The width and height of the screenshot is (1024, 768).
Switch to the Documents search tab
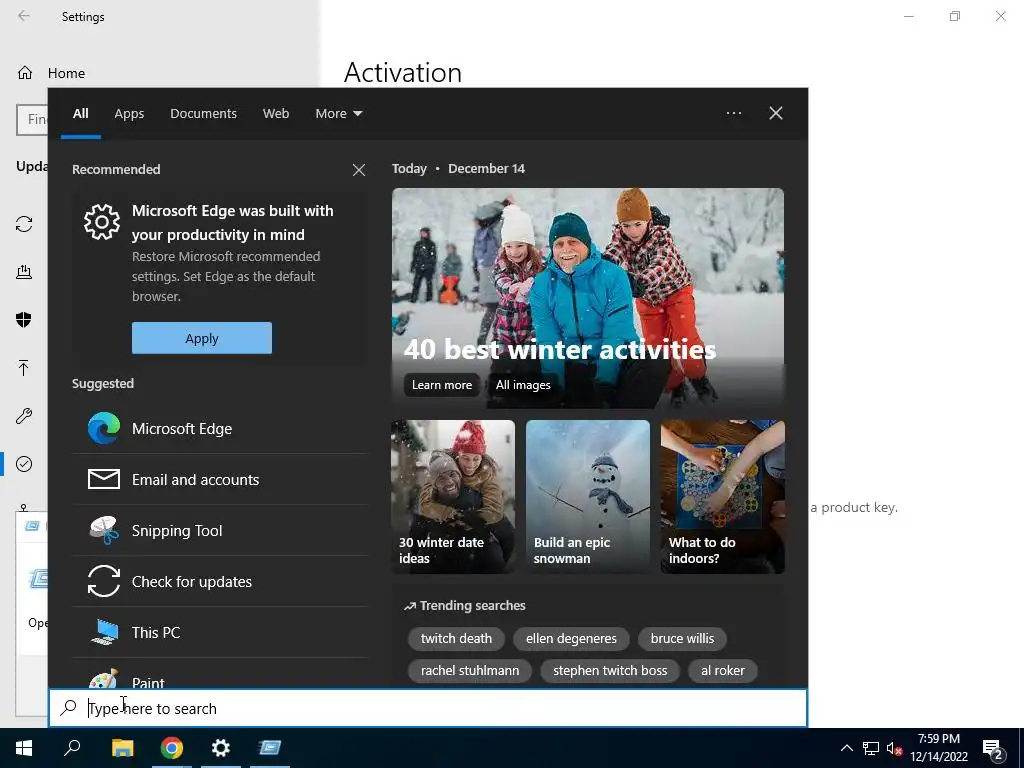(x=203, y=114)
